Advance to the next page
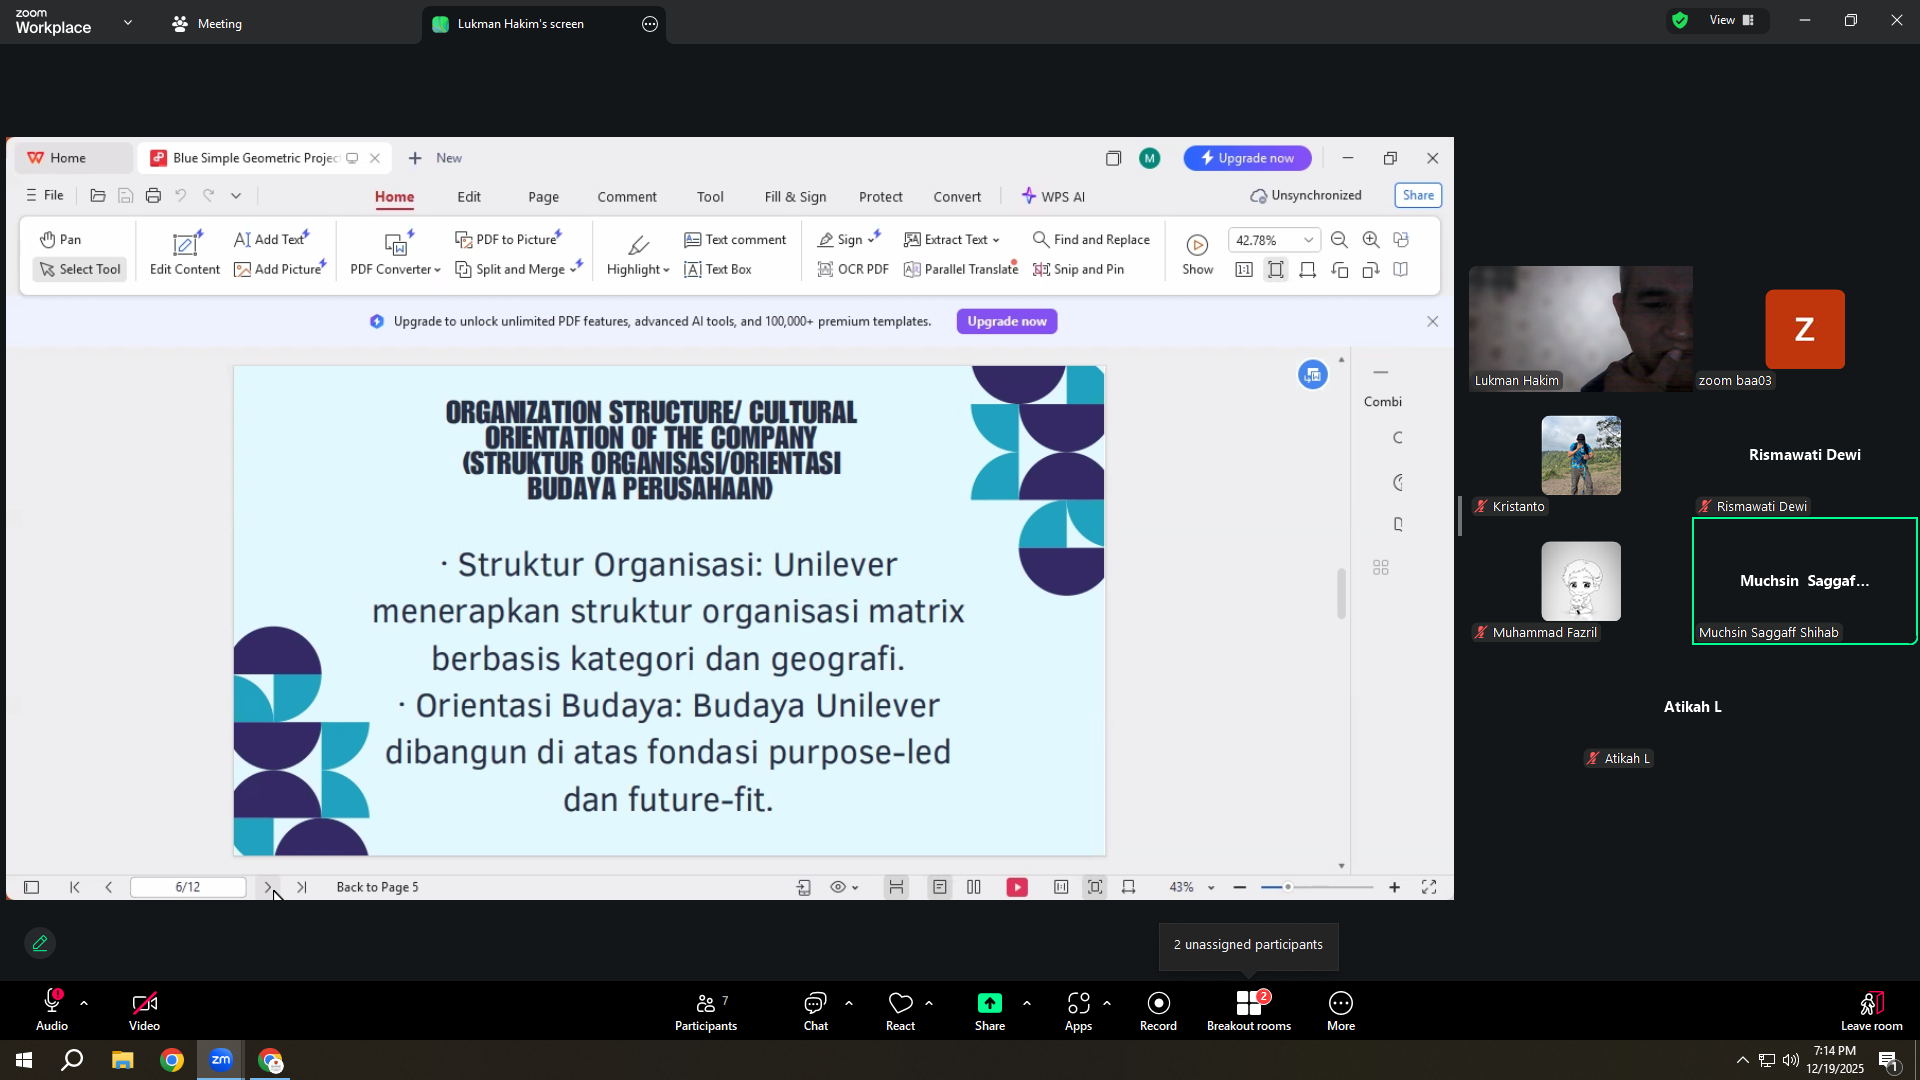1920x1080 pixels. point(267,888)
